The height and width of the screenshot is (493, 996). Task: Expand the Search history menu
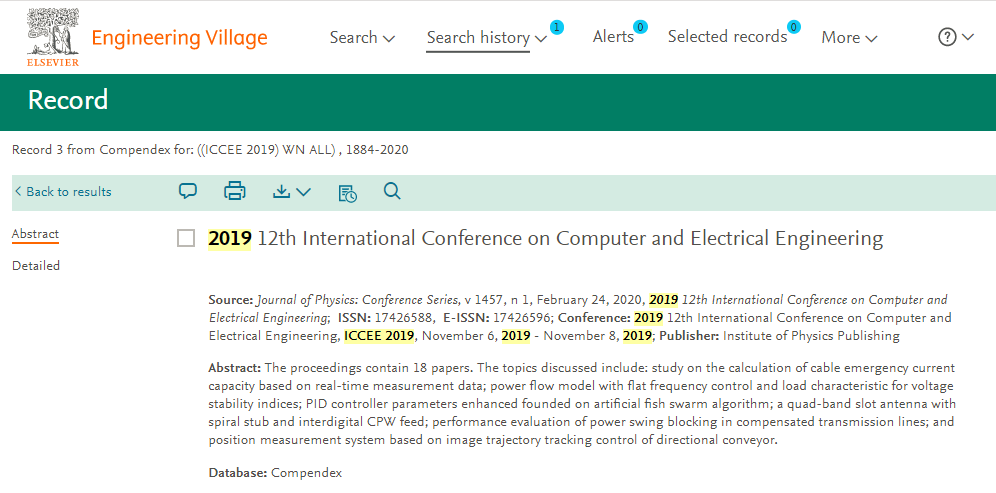click(x=487, y=38)
